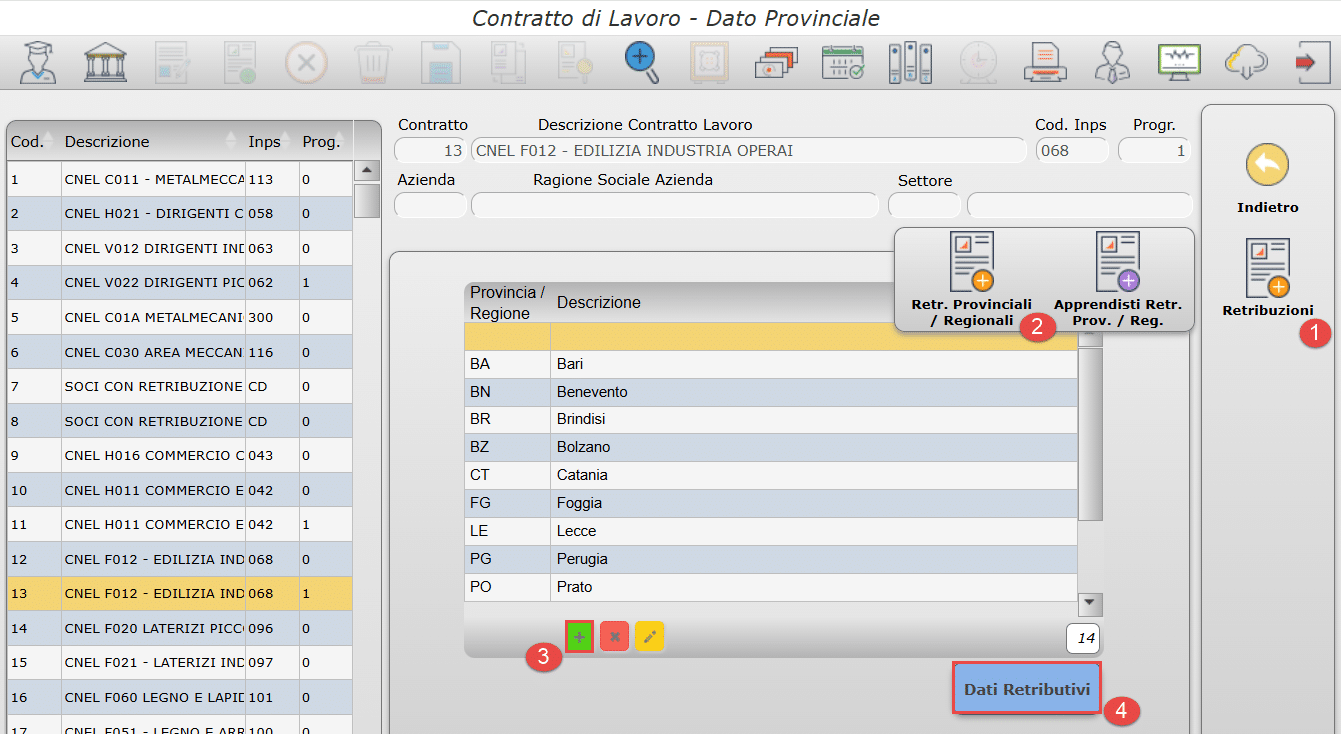The height and width of the screenshot is (734, 1341).
Task: Select the Bolzano province row
Action: pyautogui.click(x=771, y=447)
